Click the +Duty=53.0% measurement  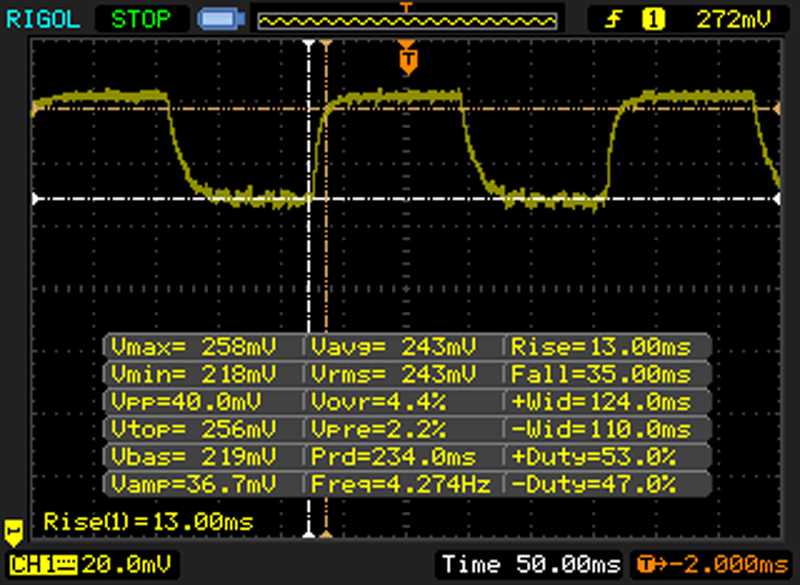point(593,456)
